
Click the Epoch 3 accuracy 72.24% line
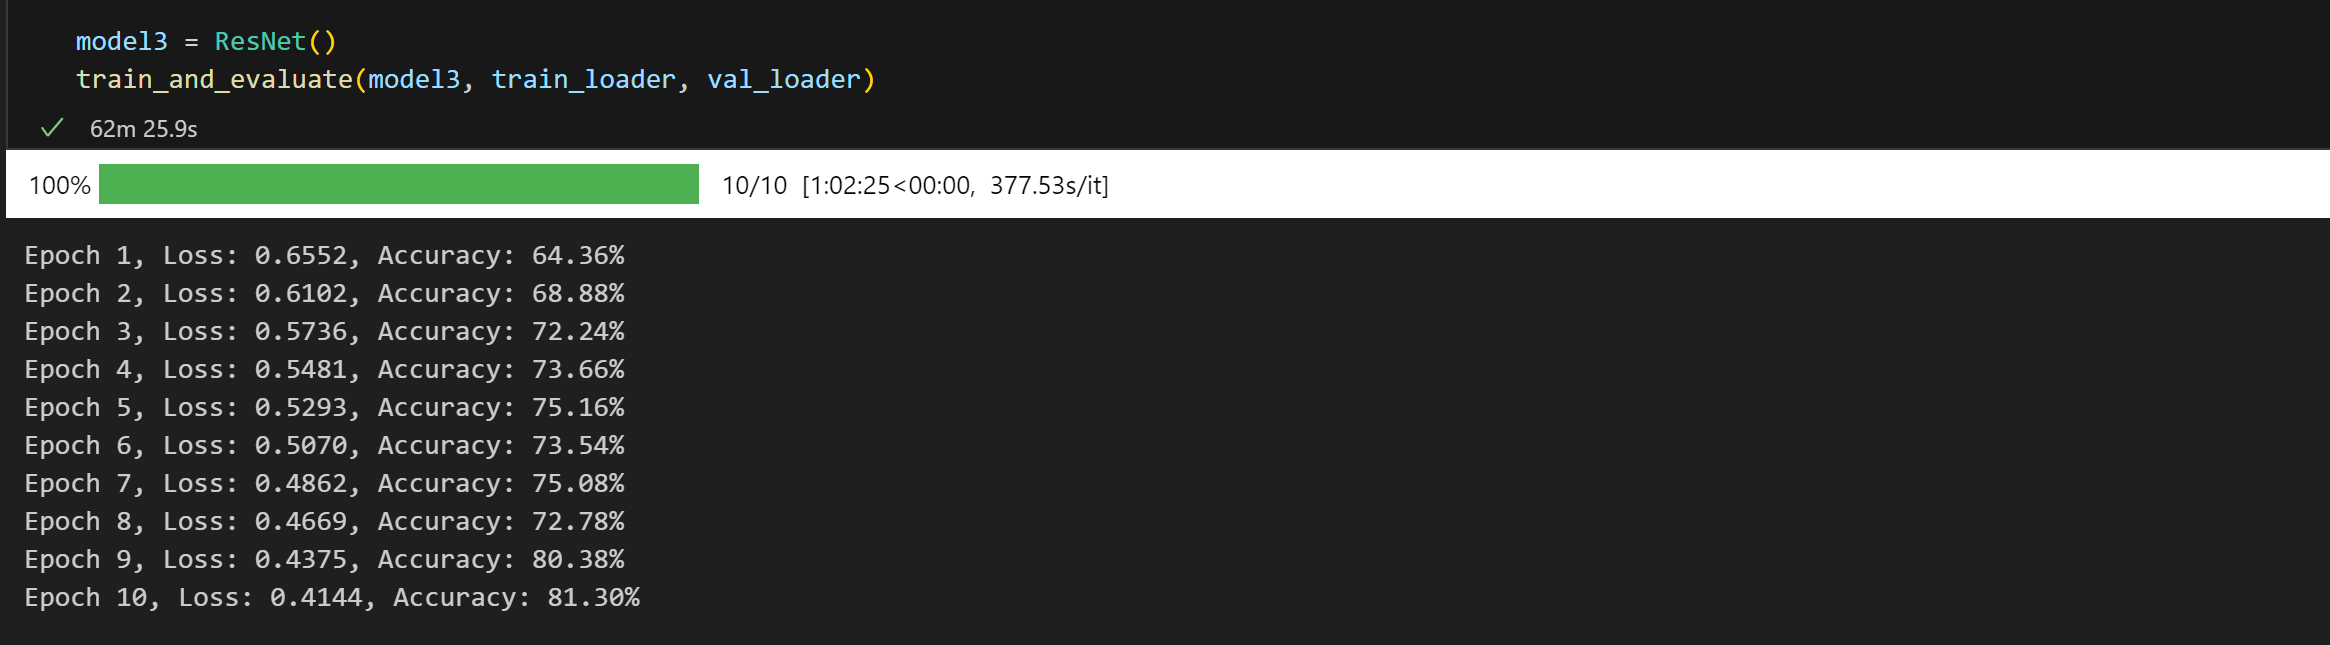(324, 332)
